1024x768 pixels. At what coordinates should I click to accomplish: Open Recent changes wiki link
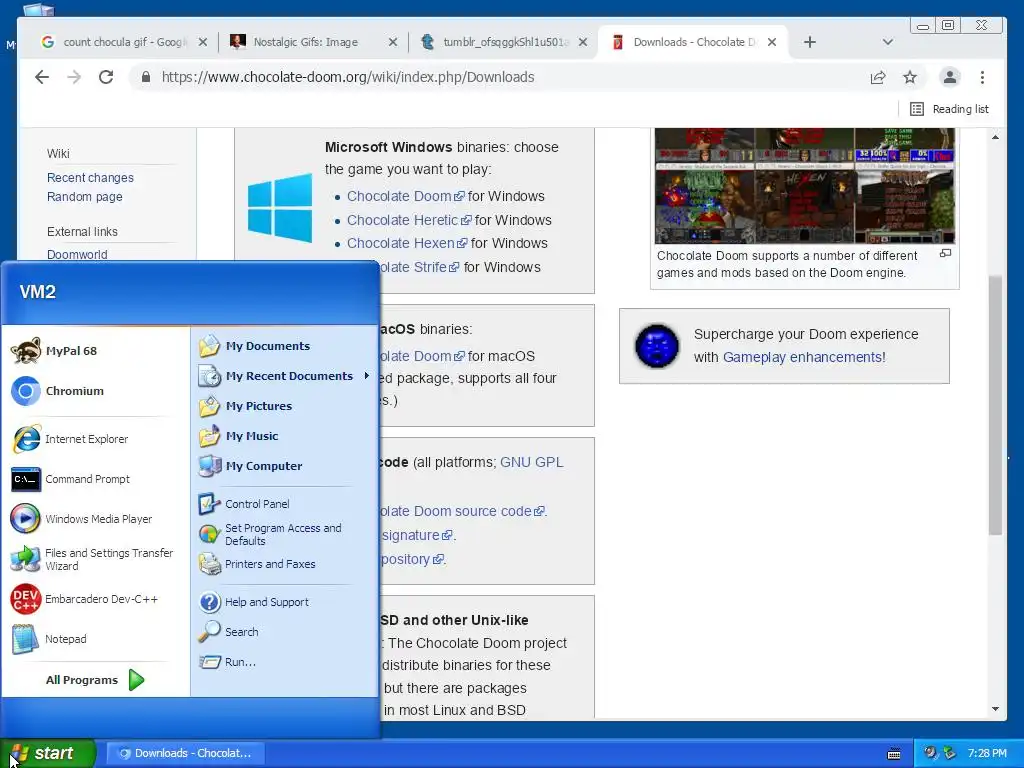point(90,178)
